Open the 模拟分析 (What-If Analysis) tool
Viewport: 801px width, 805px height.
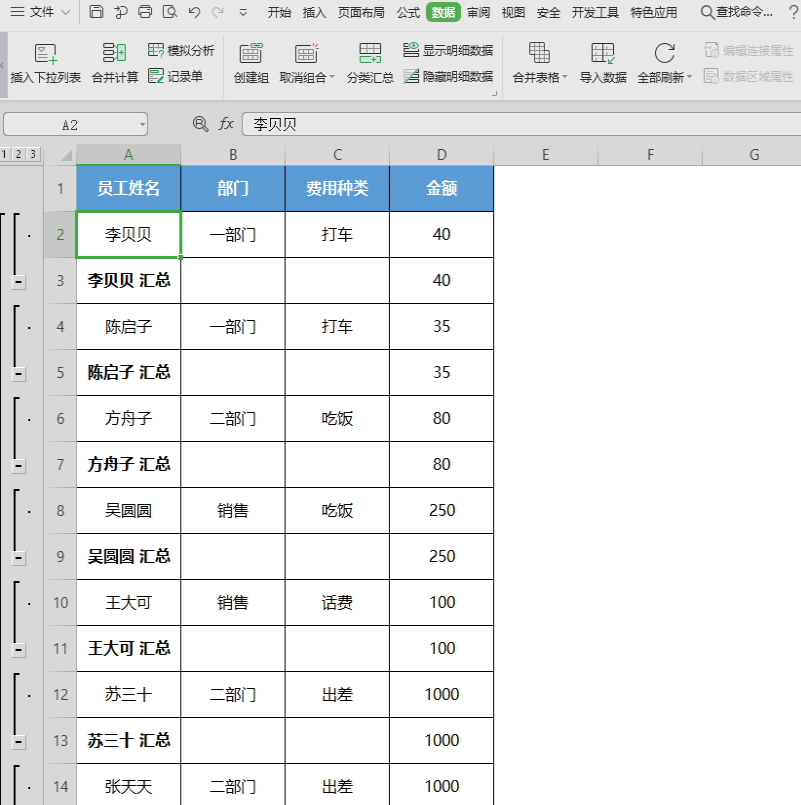(x=182, y=47)
